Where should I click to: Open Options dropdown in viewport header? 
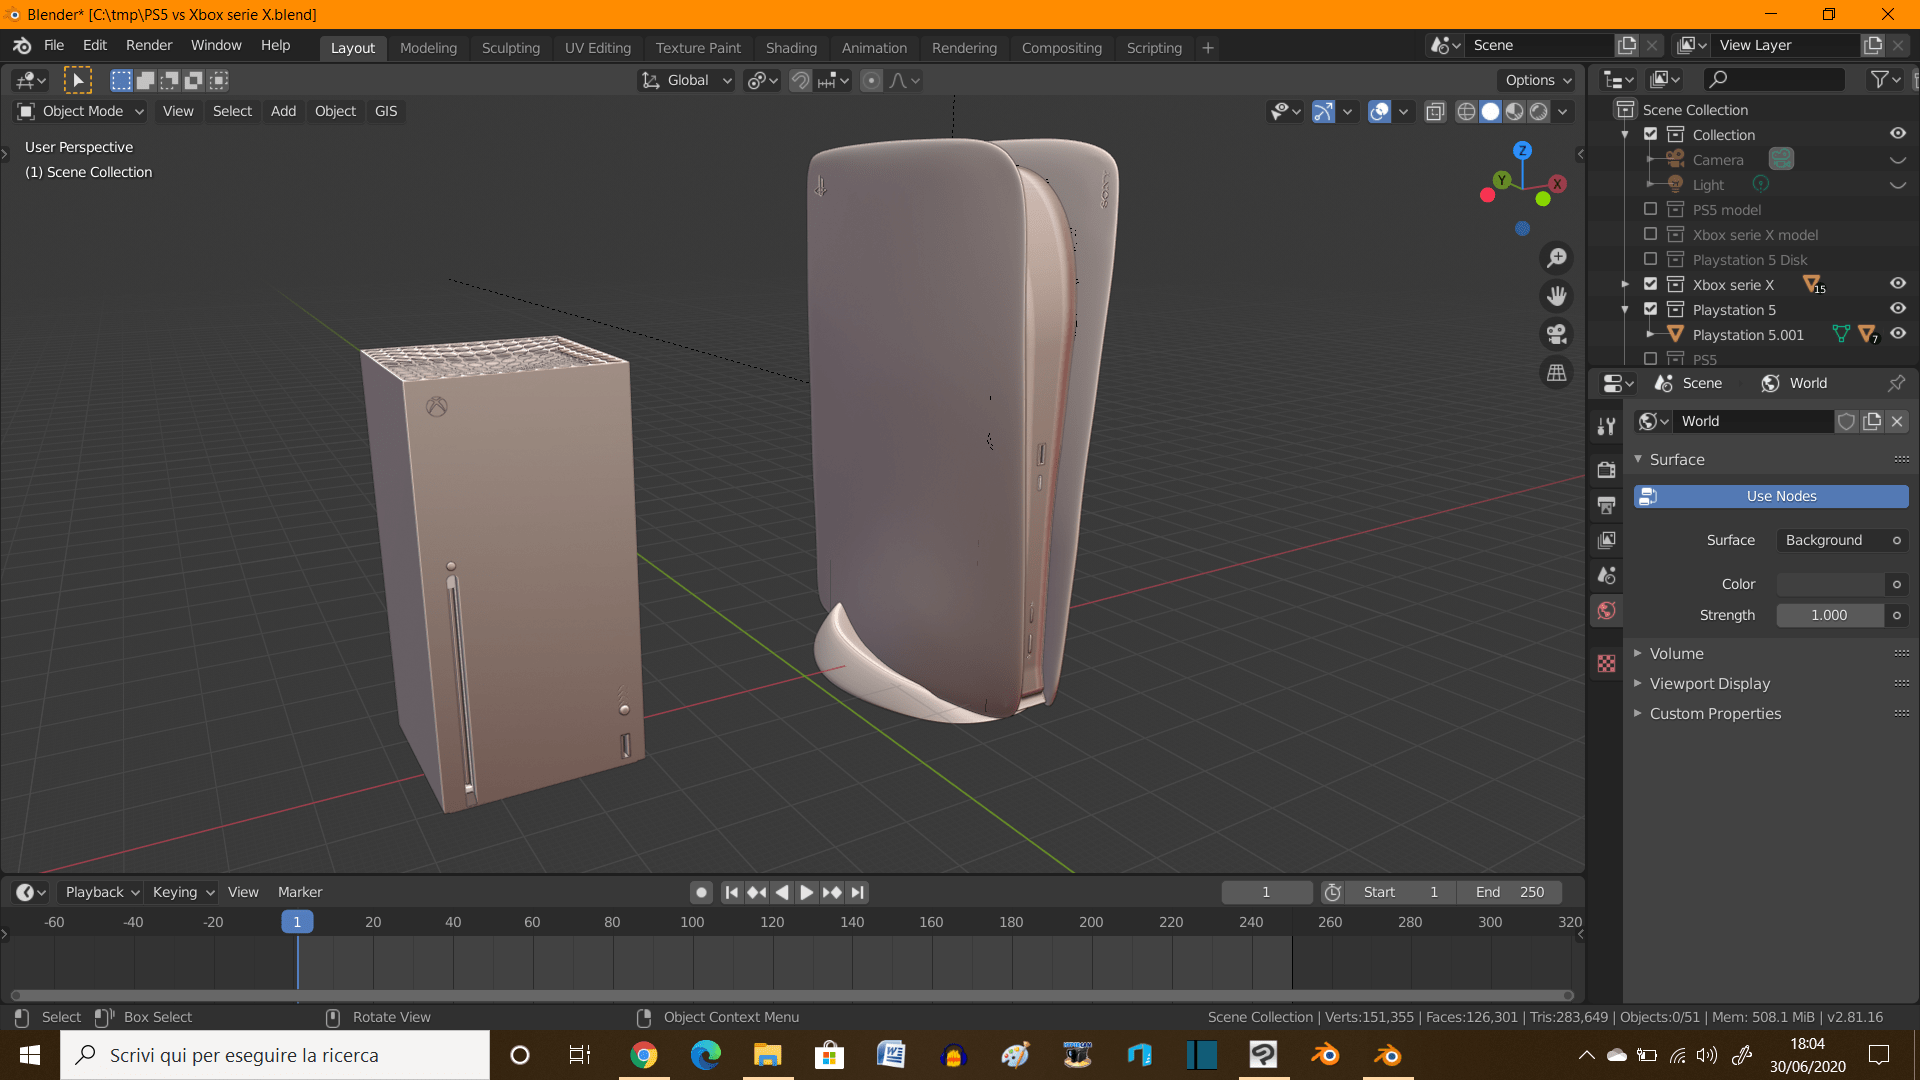1538,80
